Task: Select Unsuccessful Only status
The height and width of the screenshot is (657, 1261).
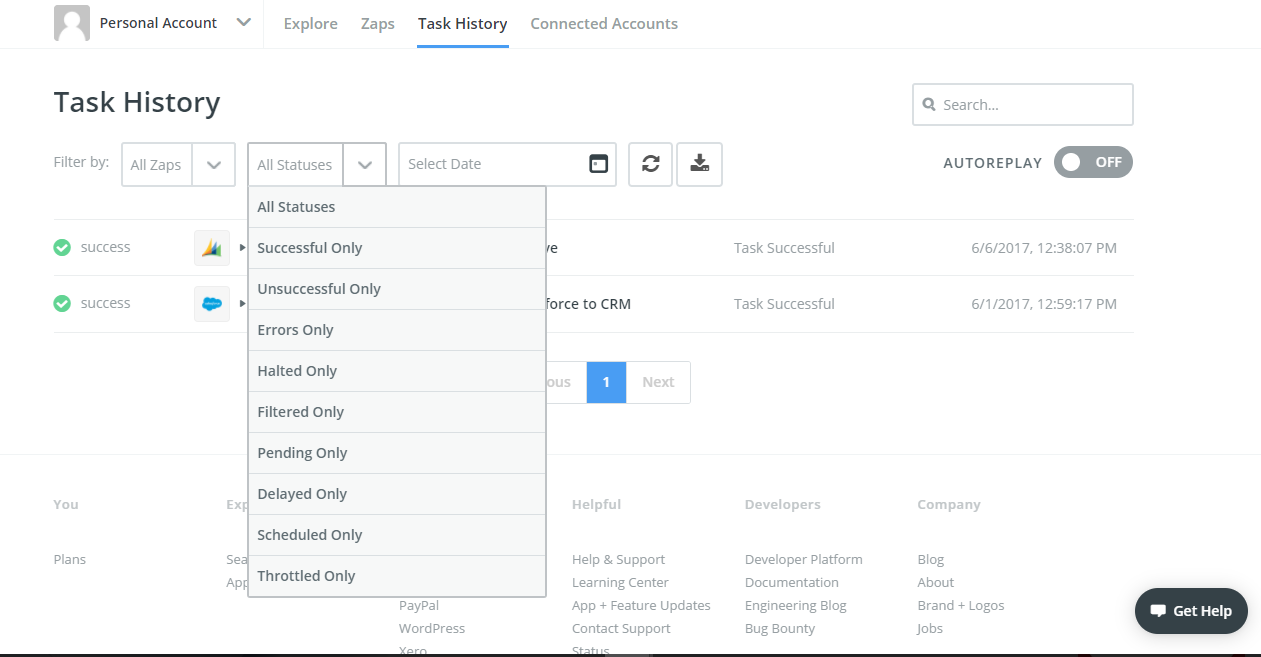Action: click(x=397, y=289)
